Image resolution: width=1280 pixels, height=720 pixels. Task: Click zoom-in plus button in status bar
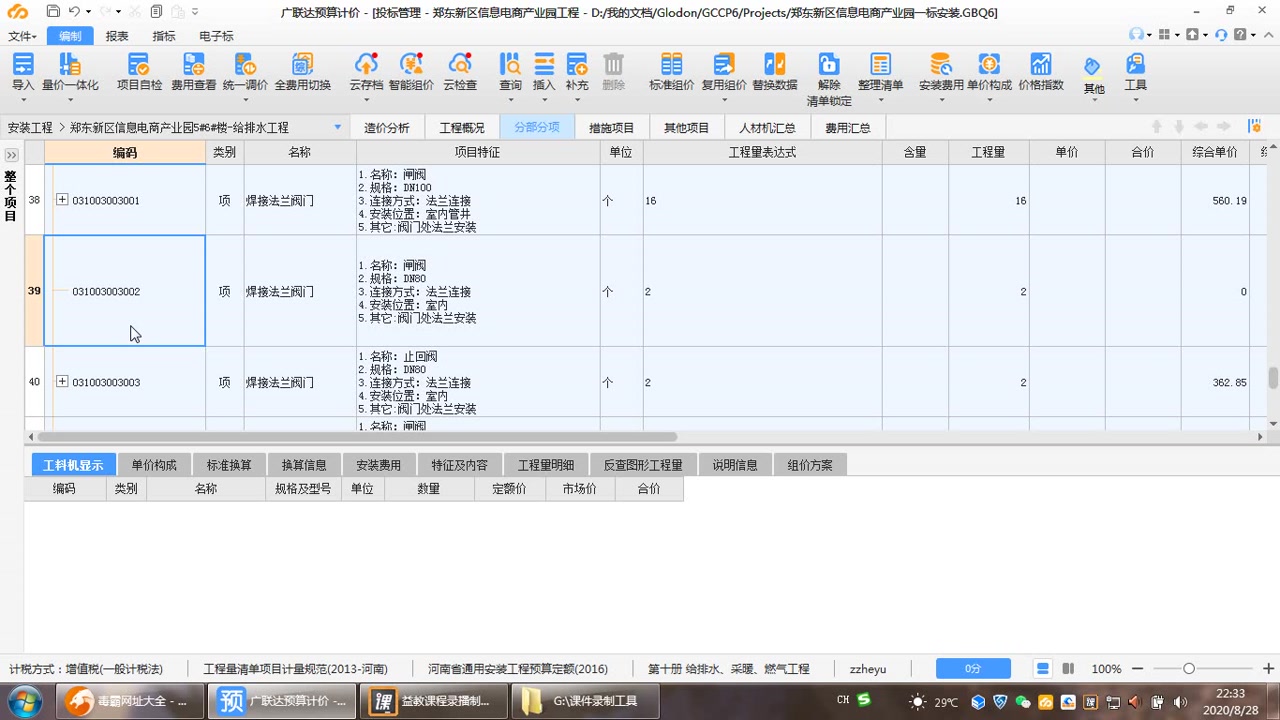[1268, 668]
